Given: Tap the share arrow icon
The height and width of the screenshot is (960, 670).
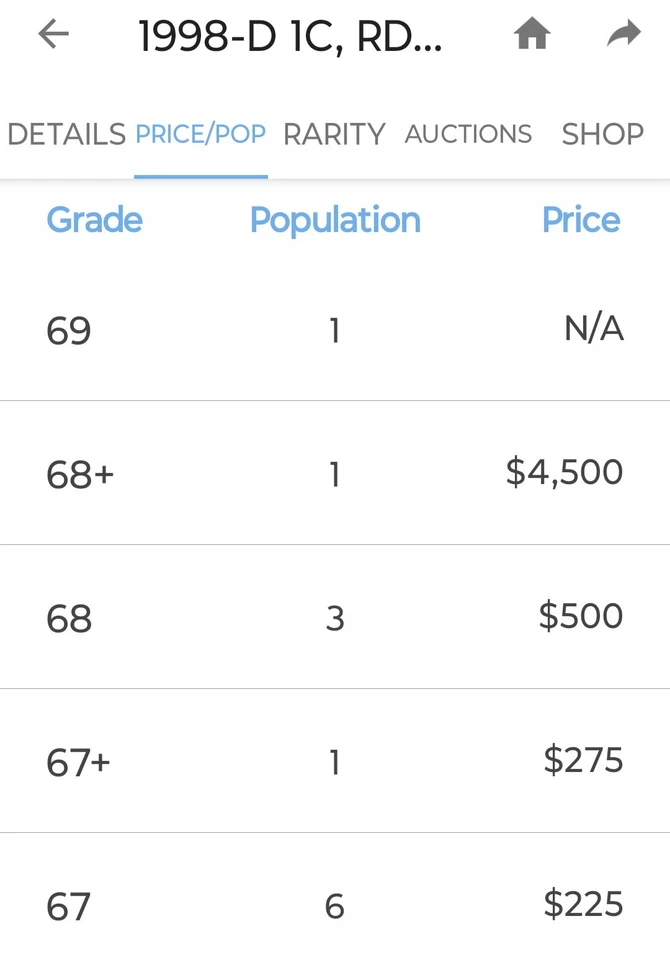Looking at the screenshot, I should (624, 35).
